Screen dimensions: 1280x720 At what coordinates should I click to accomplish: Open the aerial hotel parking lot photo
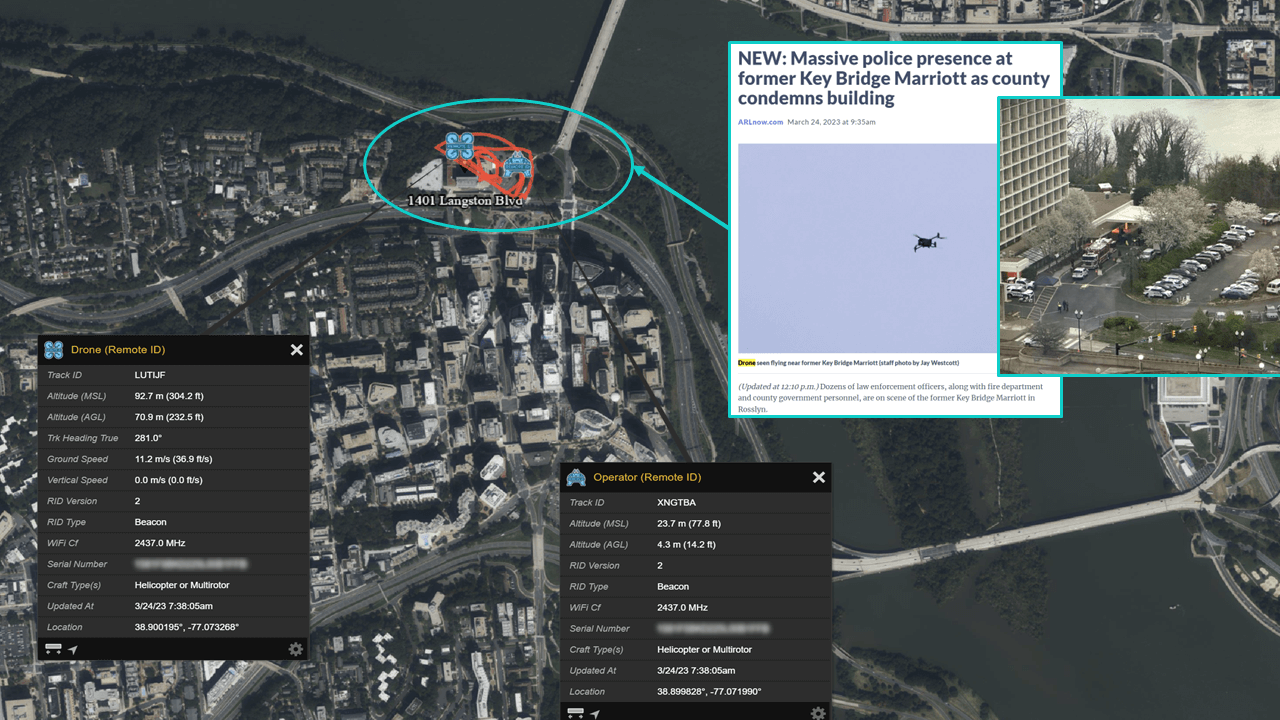tap(1139, 236)
